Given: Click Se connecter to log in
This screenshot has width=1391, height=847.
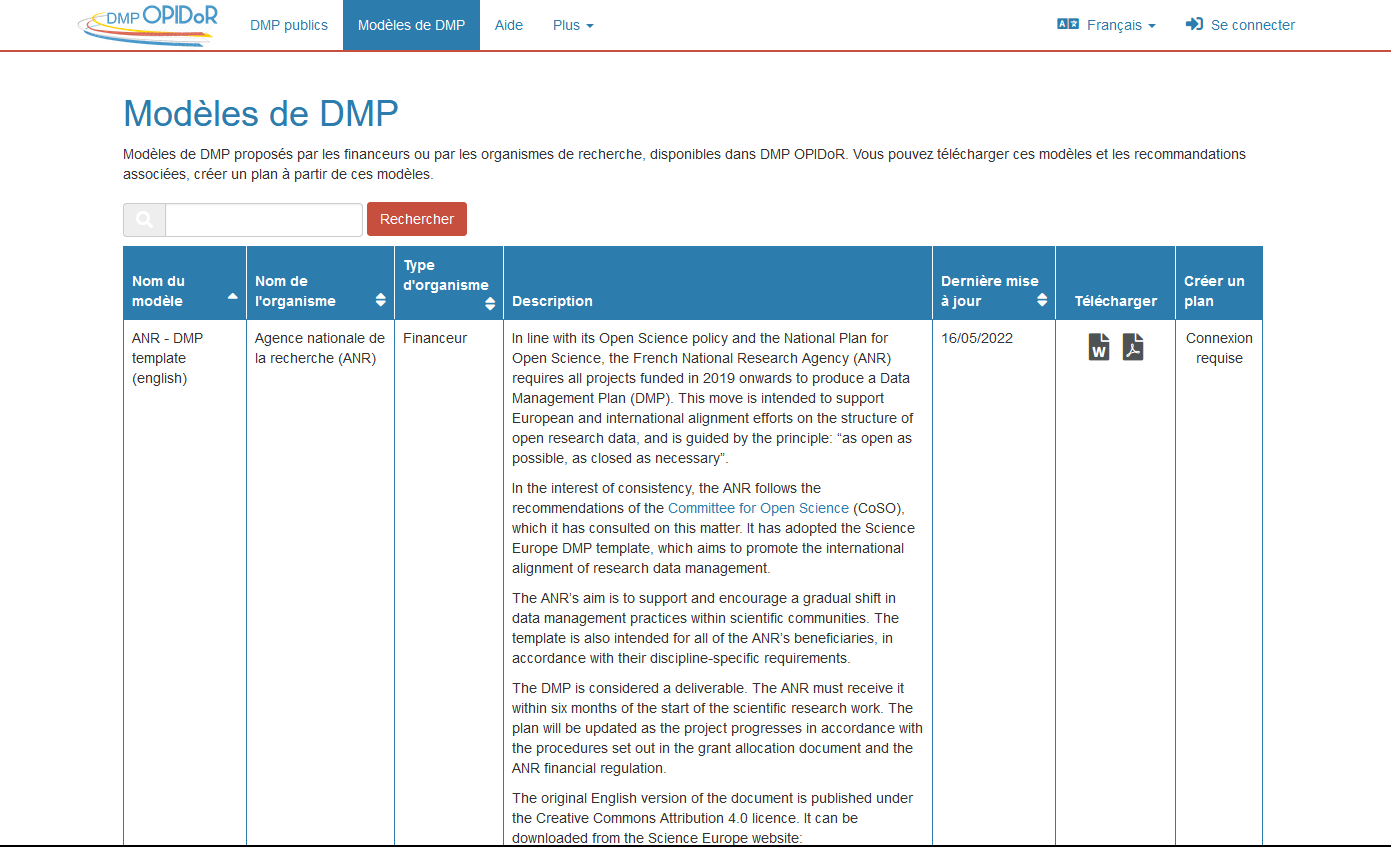Looking at the screenshot, I should coord(1251,24).
